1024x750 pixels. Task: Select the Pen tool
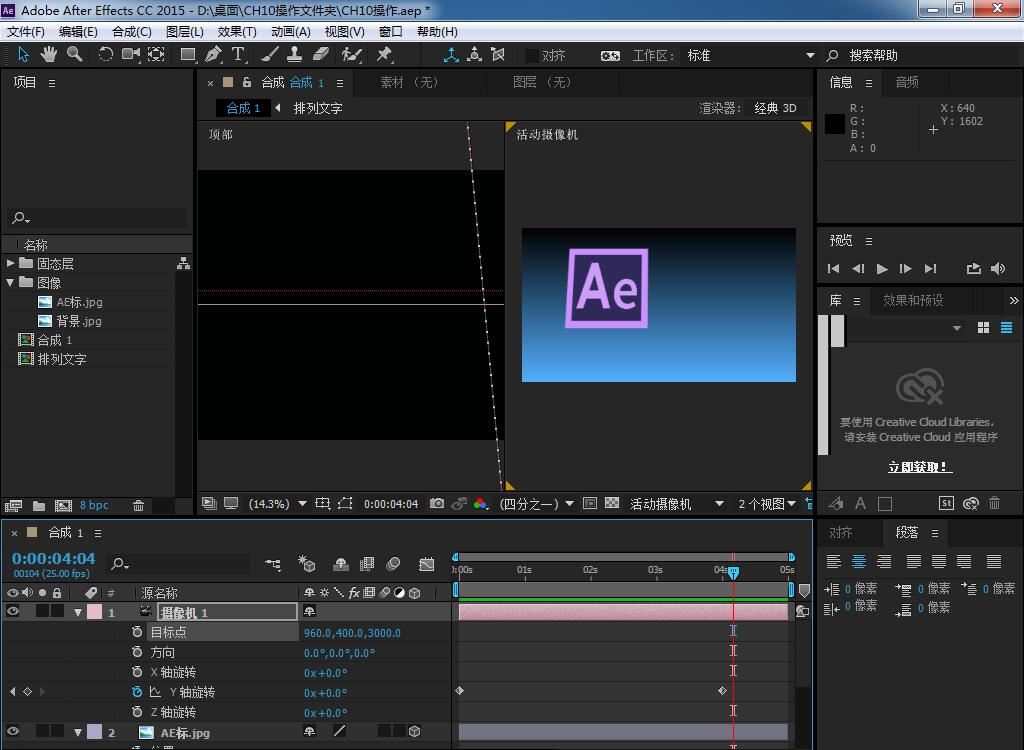[213, 54]
